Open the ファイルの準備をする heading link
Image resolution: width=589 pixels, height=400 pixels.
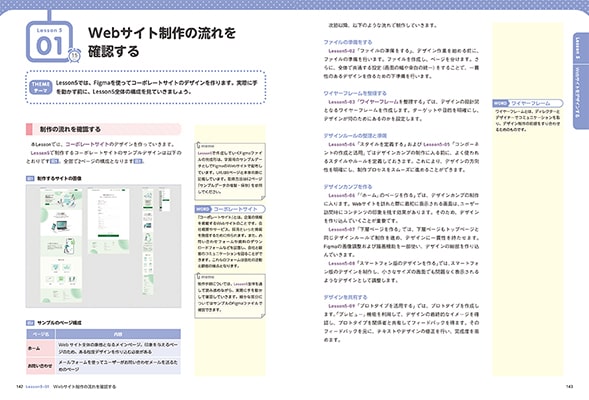(x=348, y=42)
